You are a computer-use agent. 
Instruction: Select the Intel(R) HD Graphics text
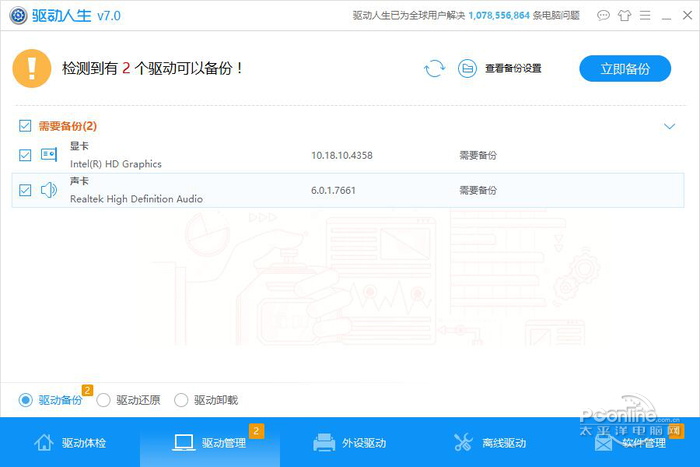coord(116,164)
